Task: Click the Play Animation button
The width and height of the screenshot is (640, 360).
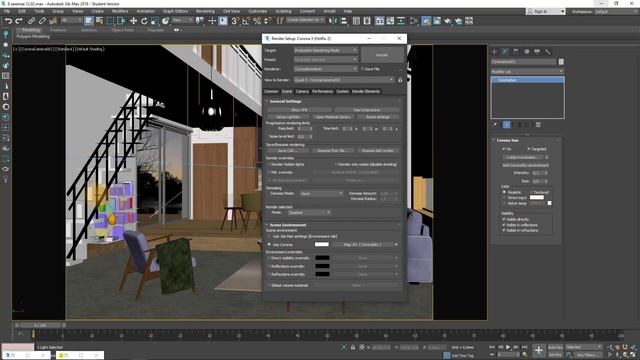Action: [x=508, y=347]
